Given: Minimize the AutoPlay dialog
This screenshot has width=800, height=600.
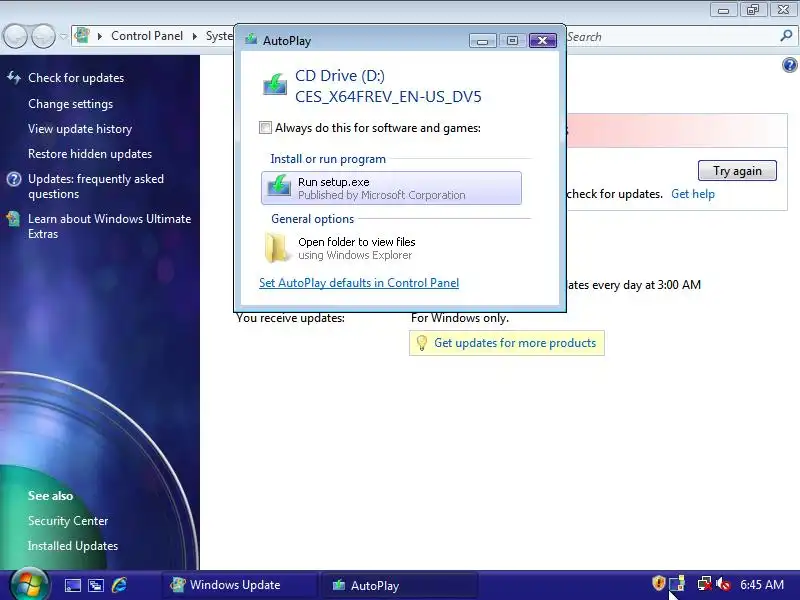Looking at the screenshot, I should pos(482,40).
